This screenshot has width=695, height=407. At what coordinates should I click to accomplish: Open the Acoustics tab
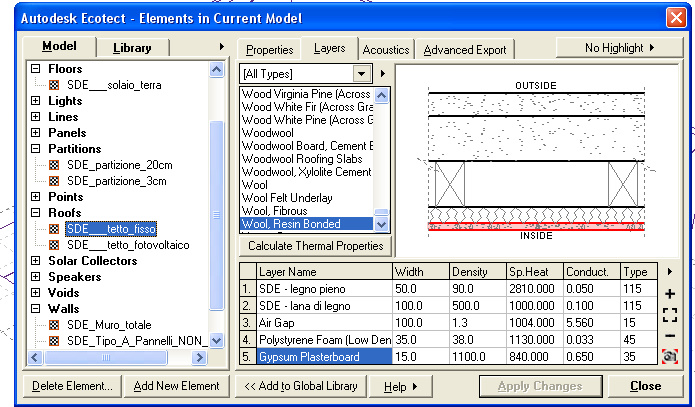[386, 50]
